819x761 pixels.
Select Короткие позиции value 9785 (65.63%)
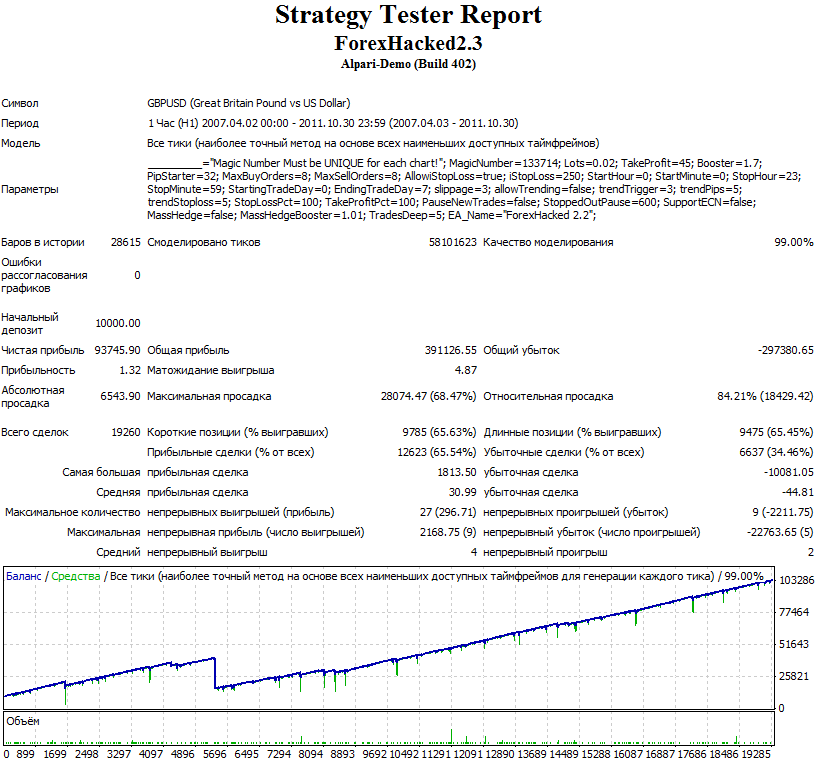pos(439,432)
